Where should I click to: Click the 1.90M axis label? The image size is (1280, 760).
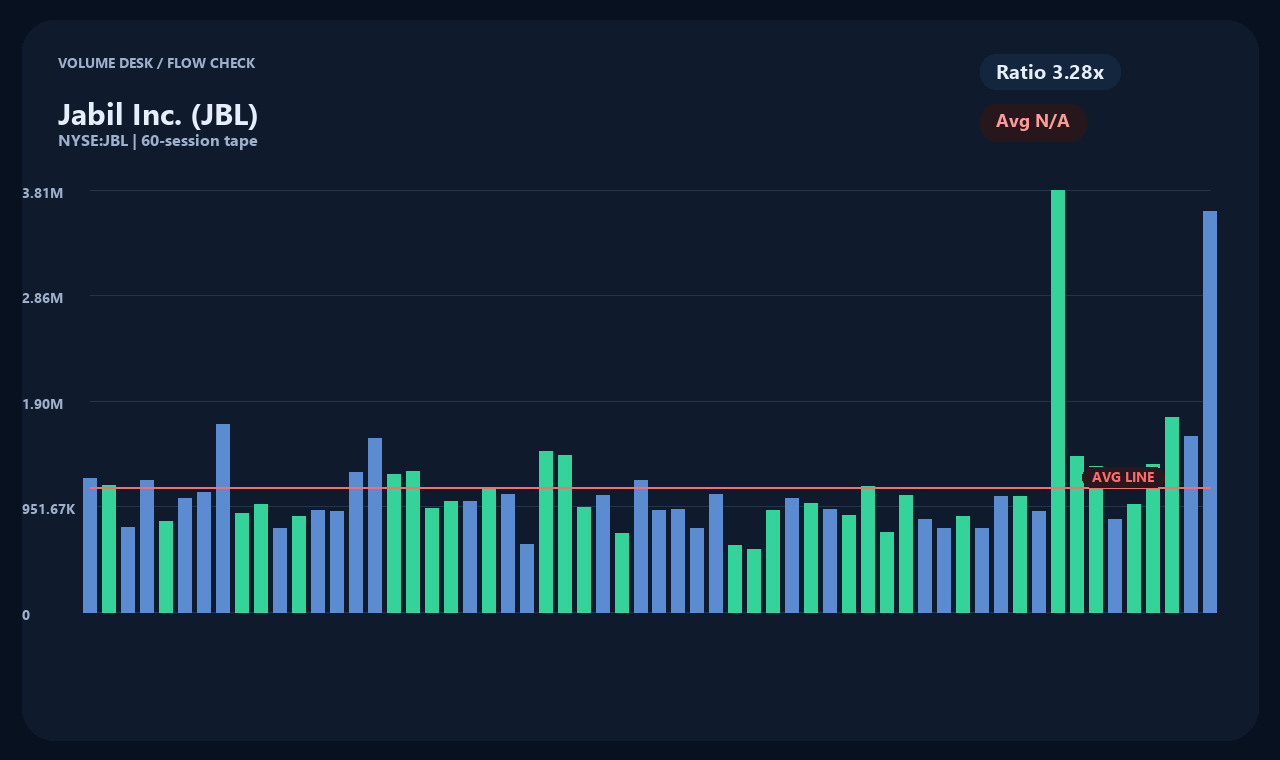[43, 404]
